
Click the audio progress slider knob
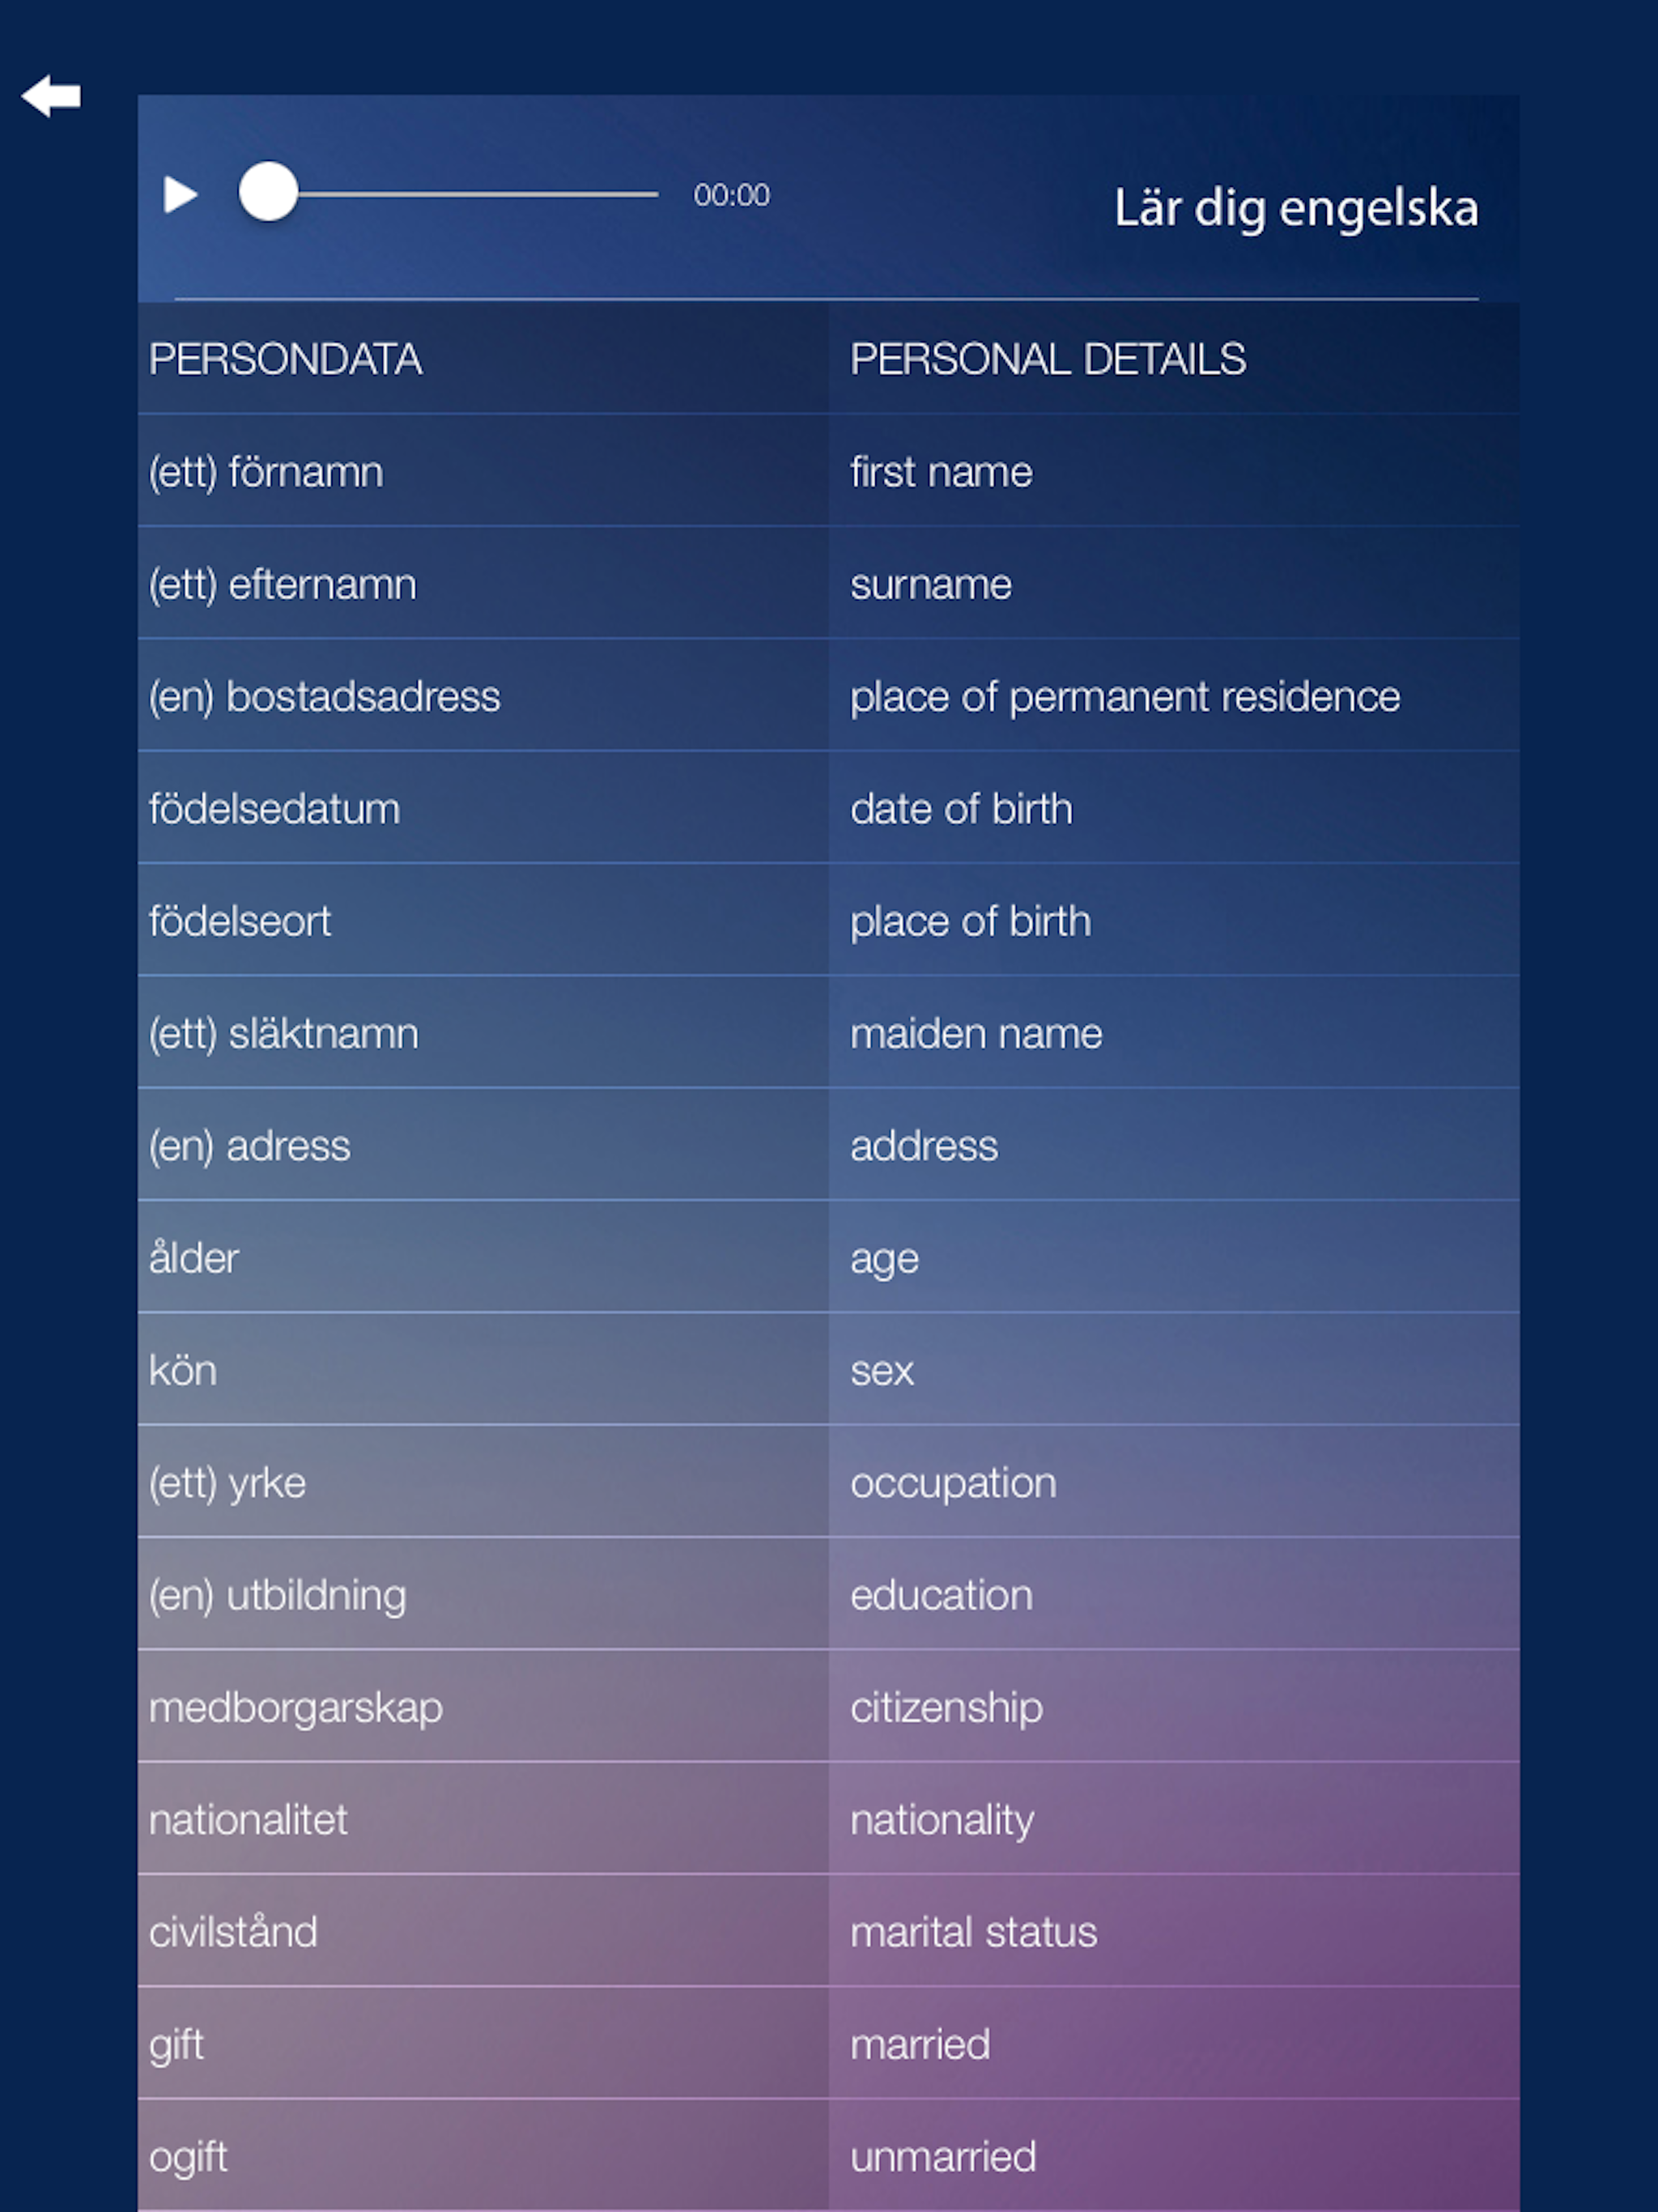pos(268,192)
